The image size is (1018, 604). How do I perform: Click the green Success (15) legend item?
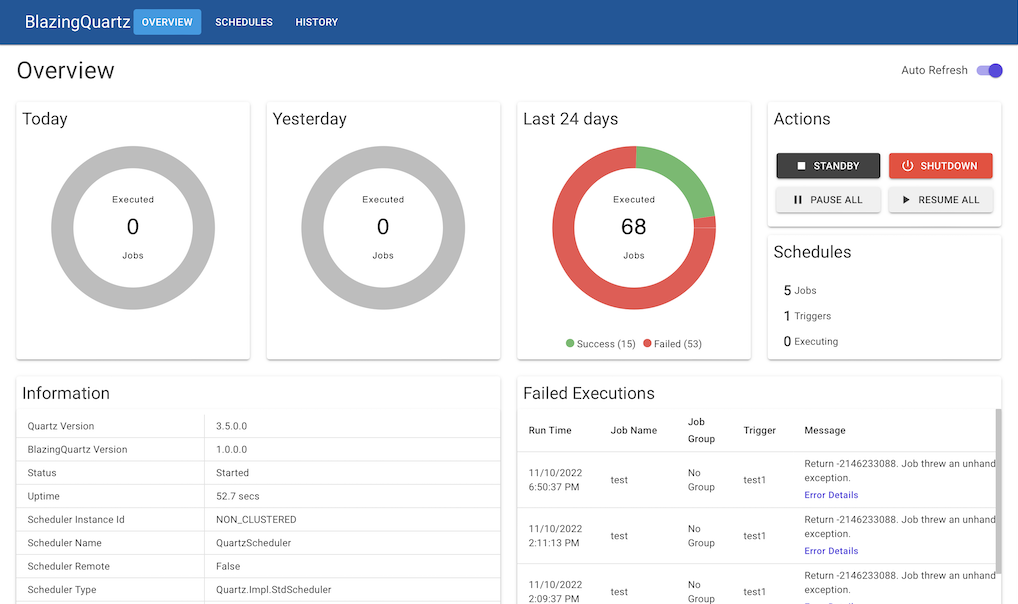click(x=601, y=344)
